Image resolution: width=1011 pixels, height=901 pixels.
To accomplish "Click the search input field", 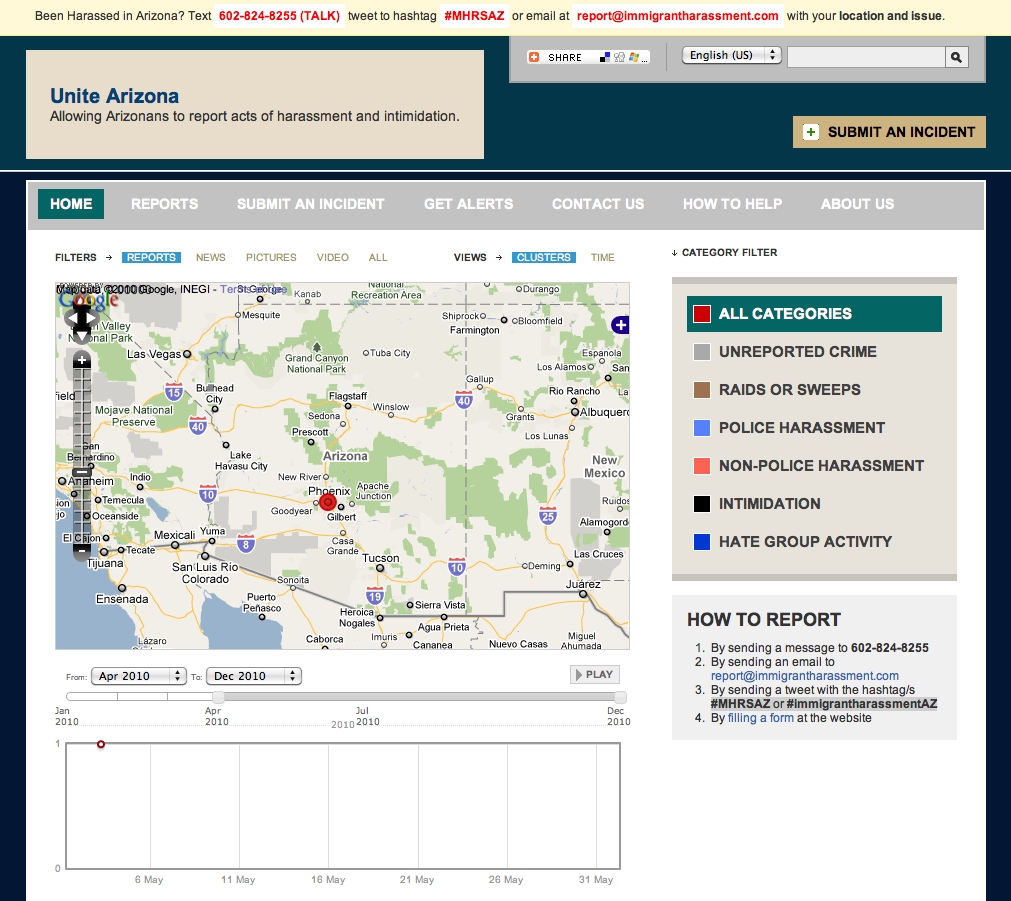I will coord(866,57).
